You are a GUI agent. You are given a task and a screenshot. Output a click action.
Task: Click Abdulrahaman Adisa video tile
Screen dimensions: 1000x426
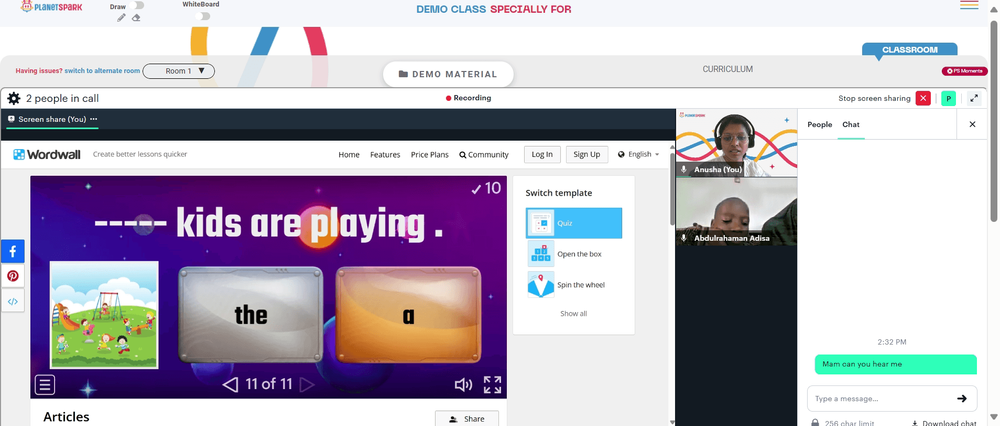[x=737, y=211]
